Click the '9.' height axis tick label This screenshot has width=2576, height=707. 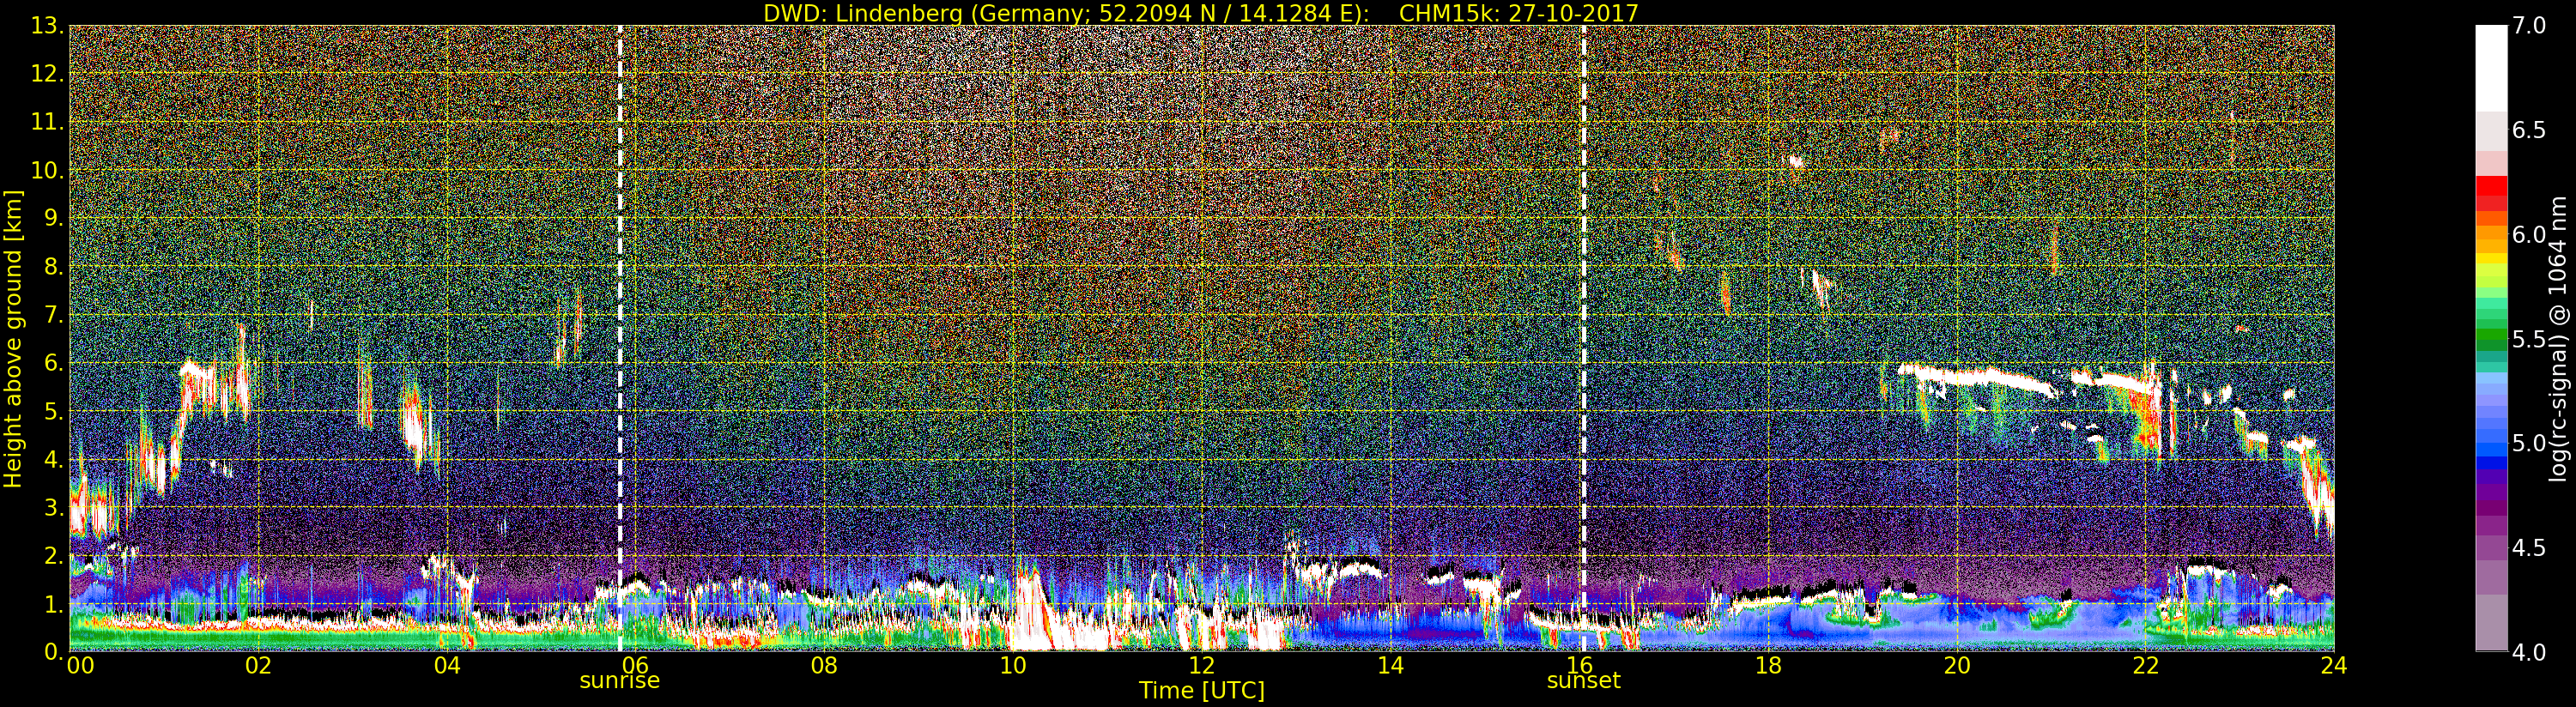coord(53,218)
